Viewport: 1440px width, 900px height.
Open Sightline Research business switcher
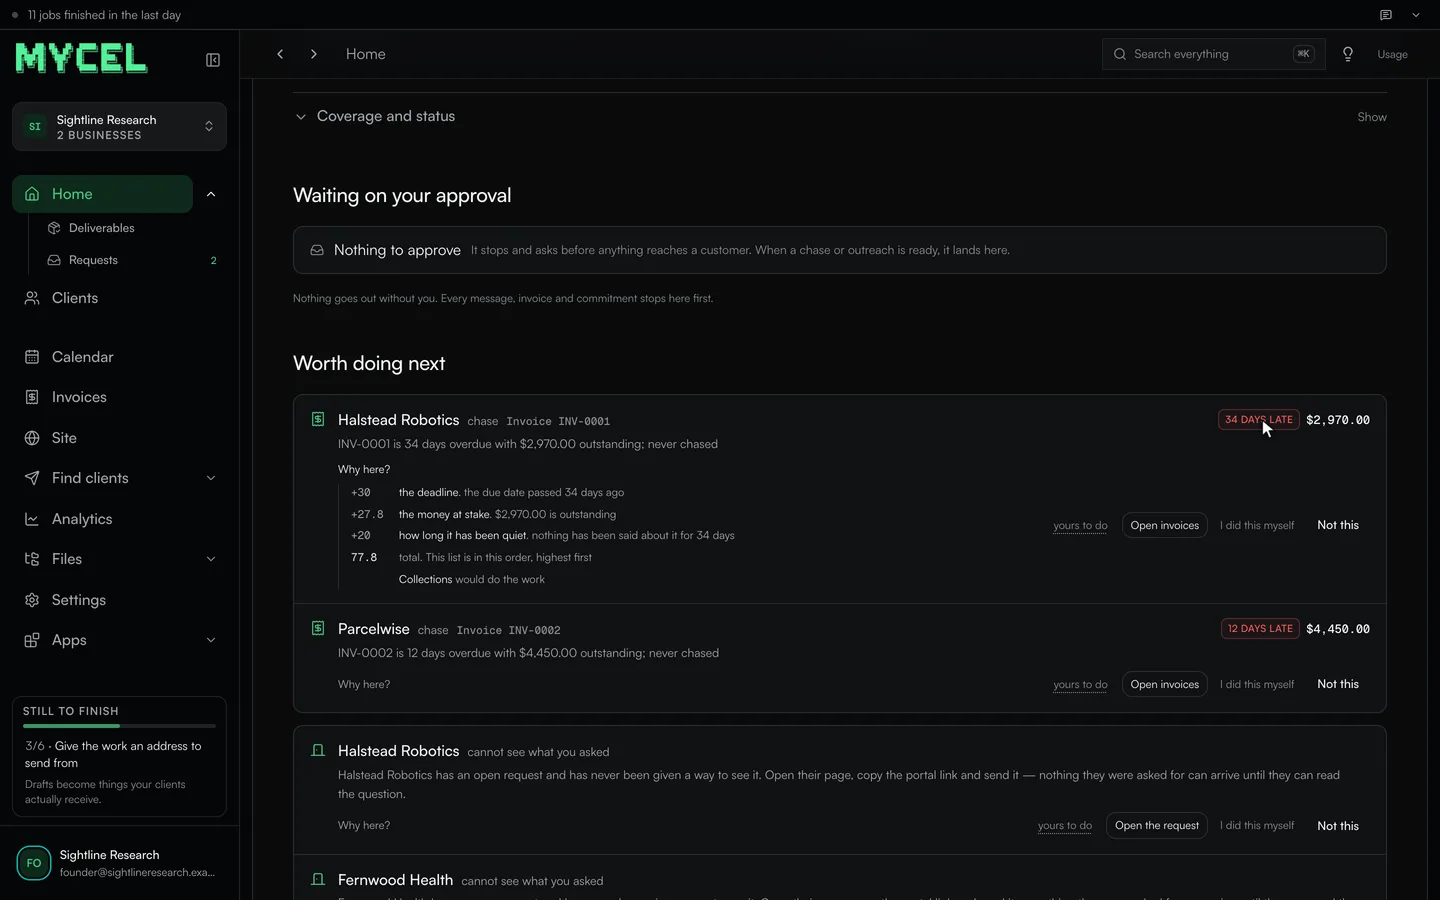(x=119, y=127)
